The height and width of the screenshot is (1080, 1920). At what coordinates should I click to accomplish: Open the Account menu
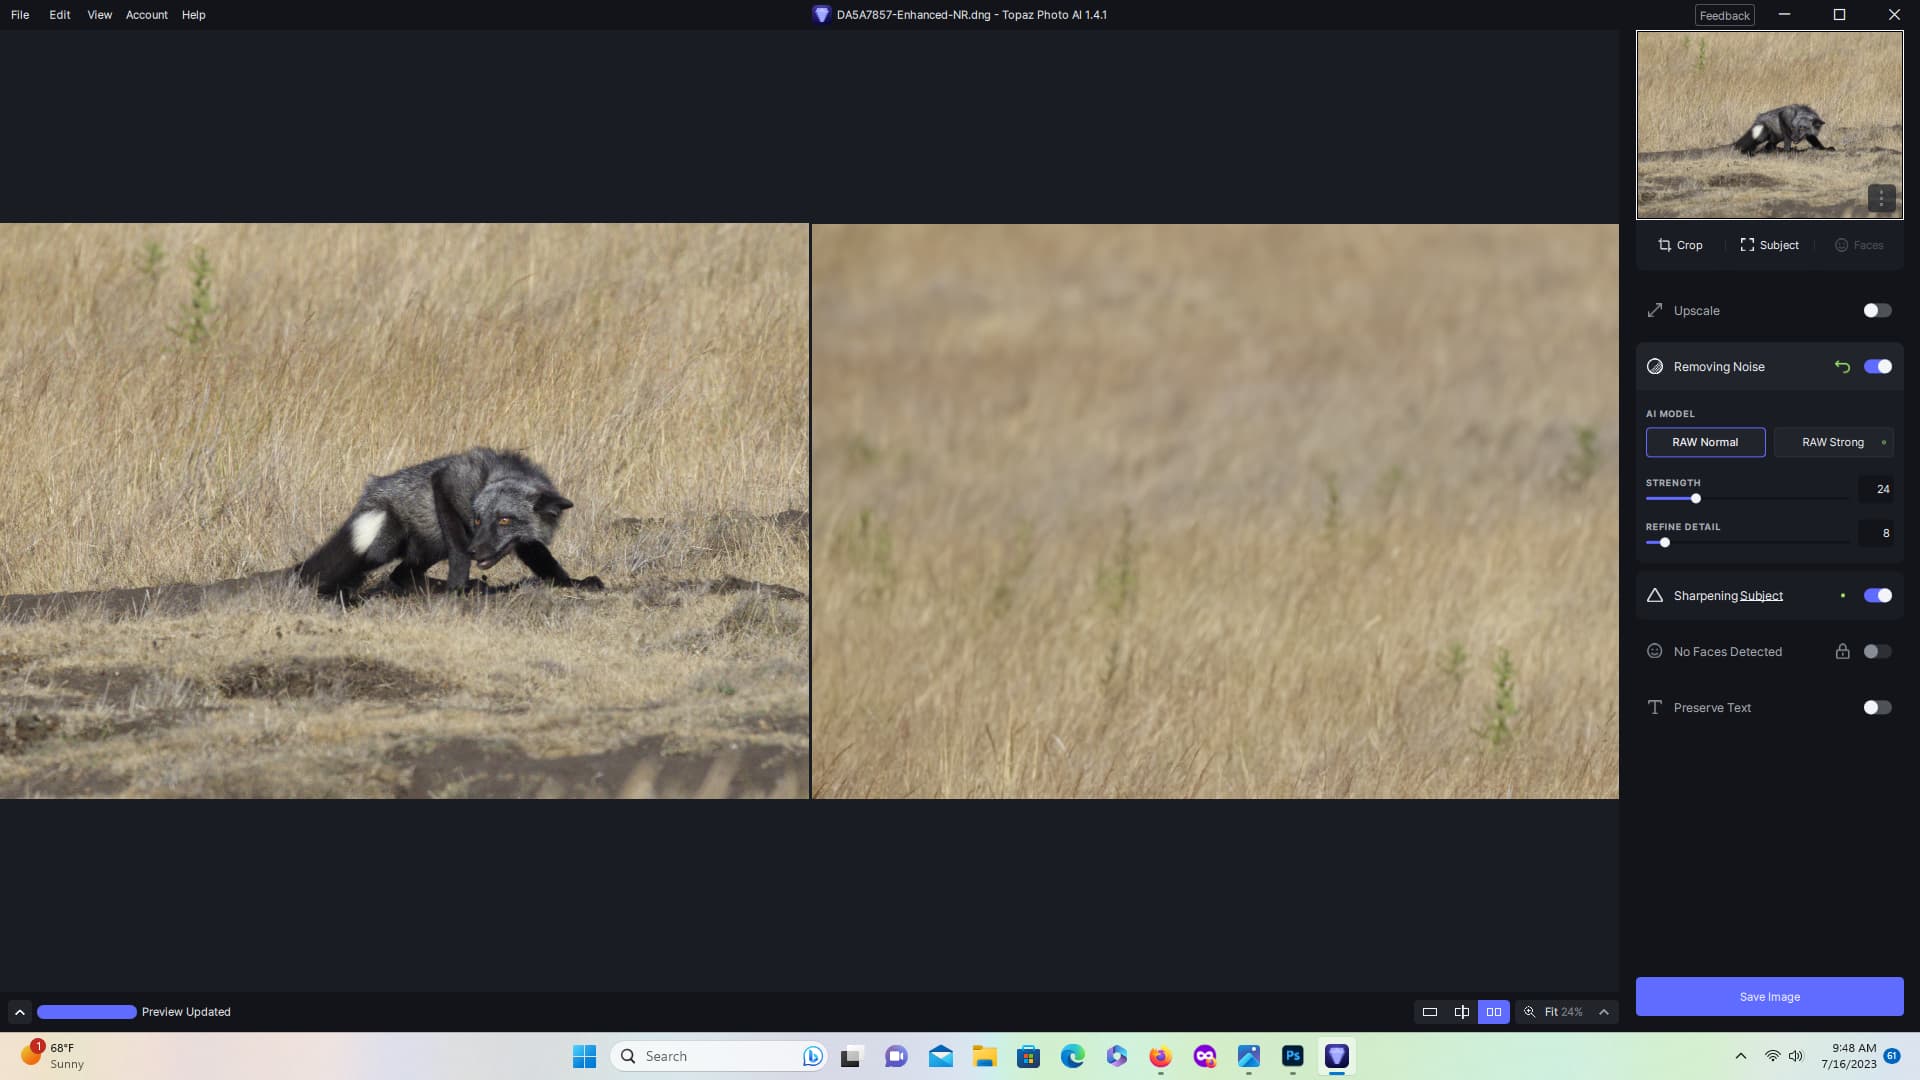click(146, 15)
